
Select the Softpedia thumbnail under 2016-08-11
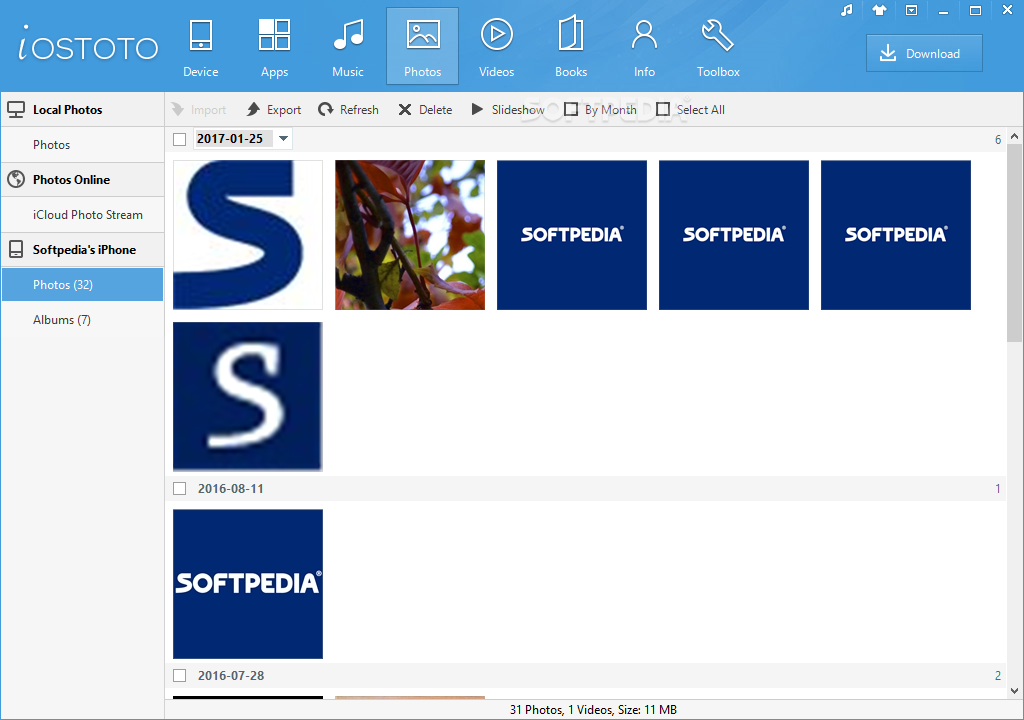pyautogui.click(x=248, y=584)
